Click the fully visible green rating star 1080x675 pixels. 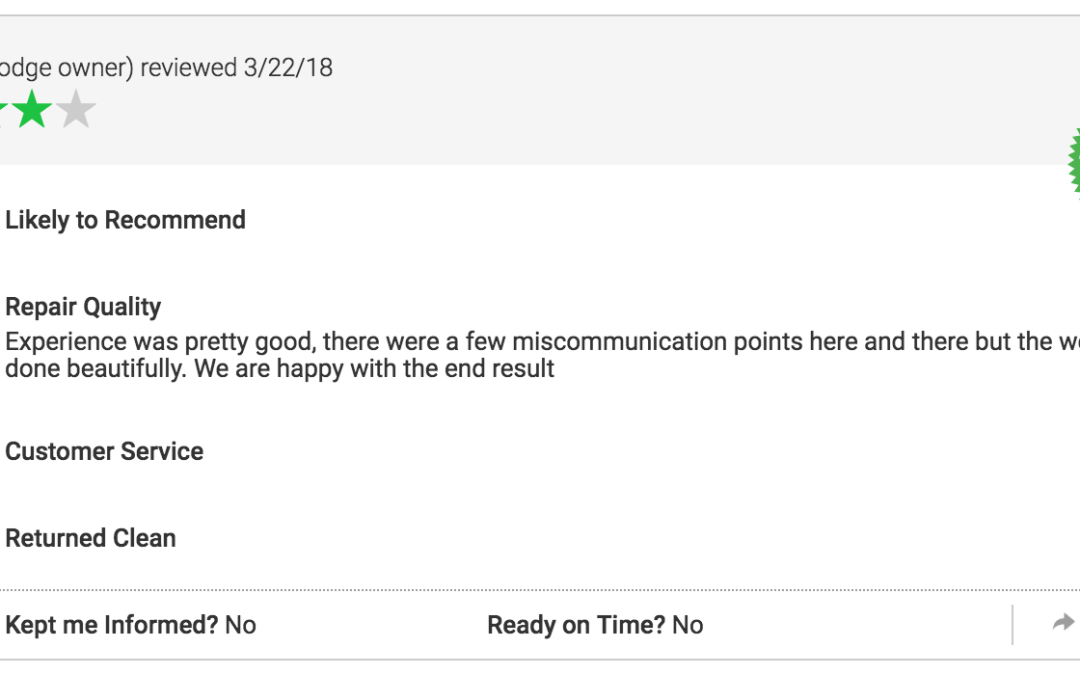[x=32, y=110]
